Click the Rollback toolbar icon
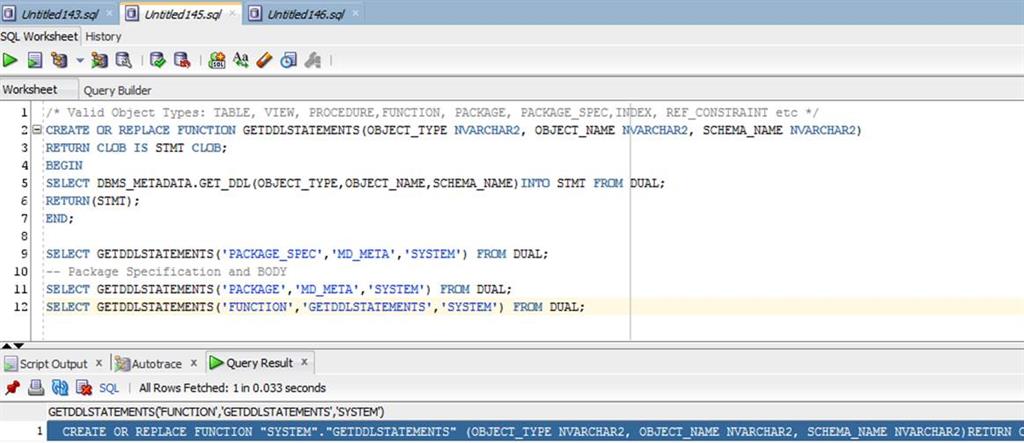The height and width of the screenshot is (443, 1024). point(182,61)
